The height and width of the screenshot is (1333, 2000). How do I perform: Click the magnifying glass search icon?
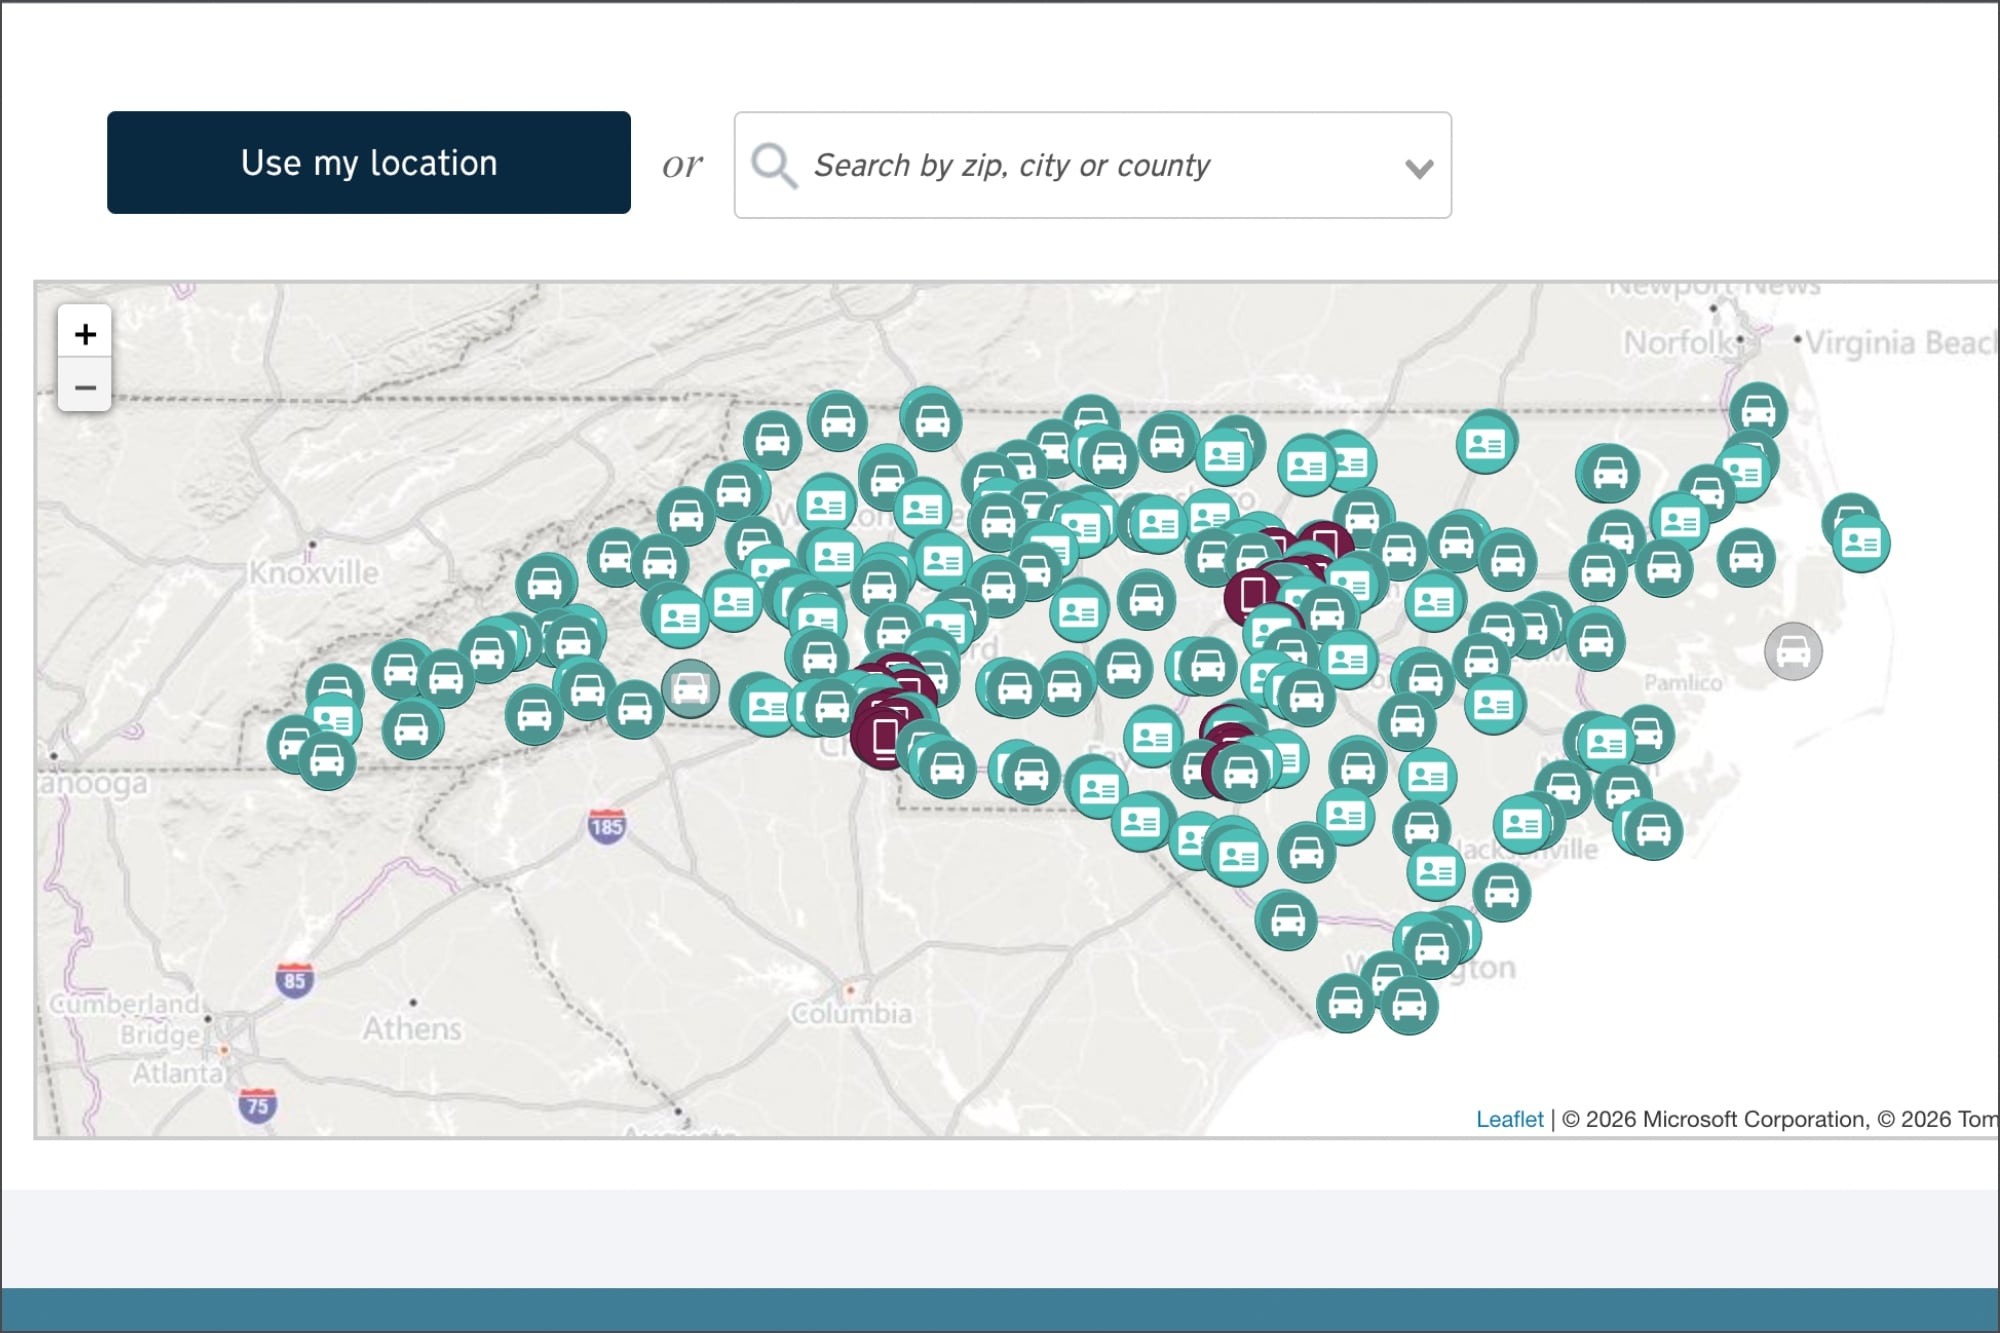[x=774, y=165]
